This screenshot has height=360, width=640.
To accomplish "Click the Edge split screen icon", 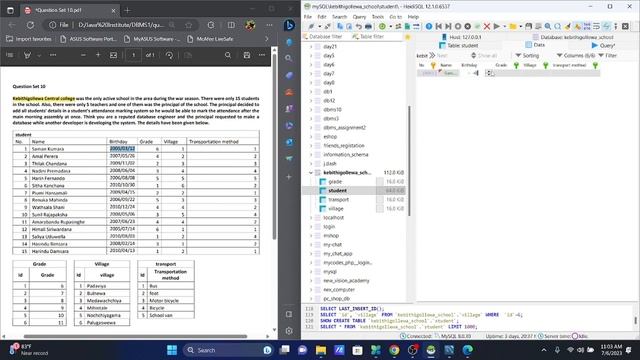I will pyautogui.click(x=231, y=25).
